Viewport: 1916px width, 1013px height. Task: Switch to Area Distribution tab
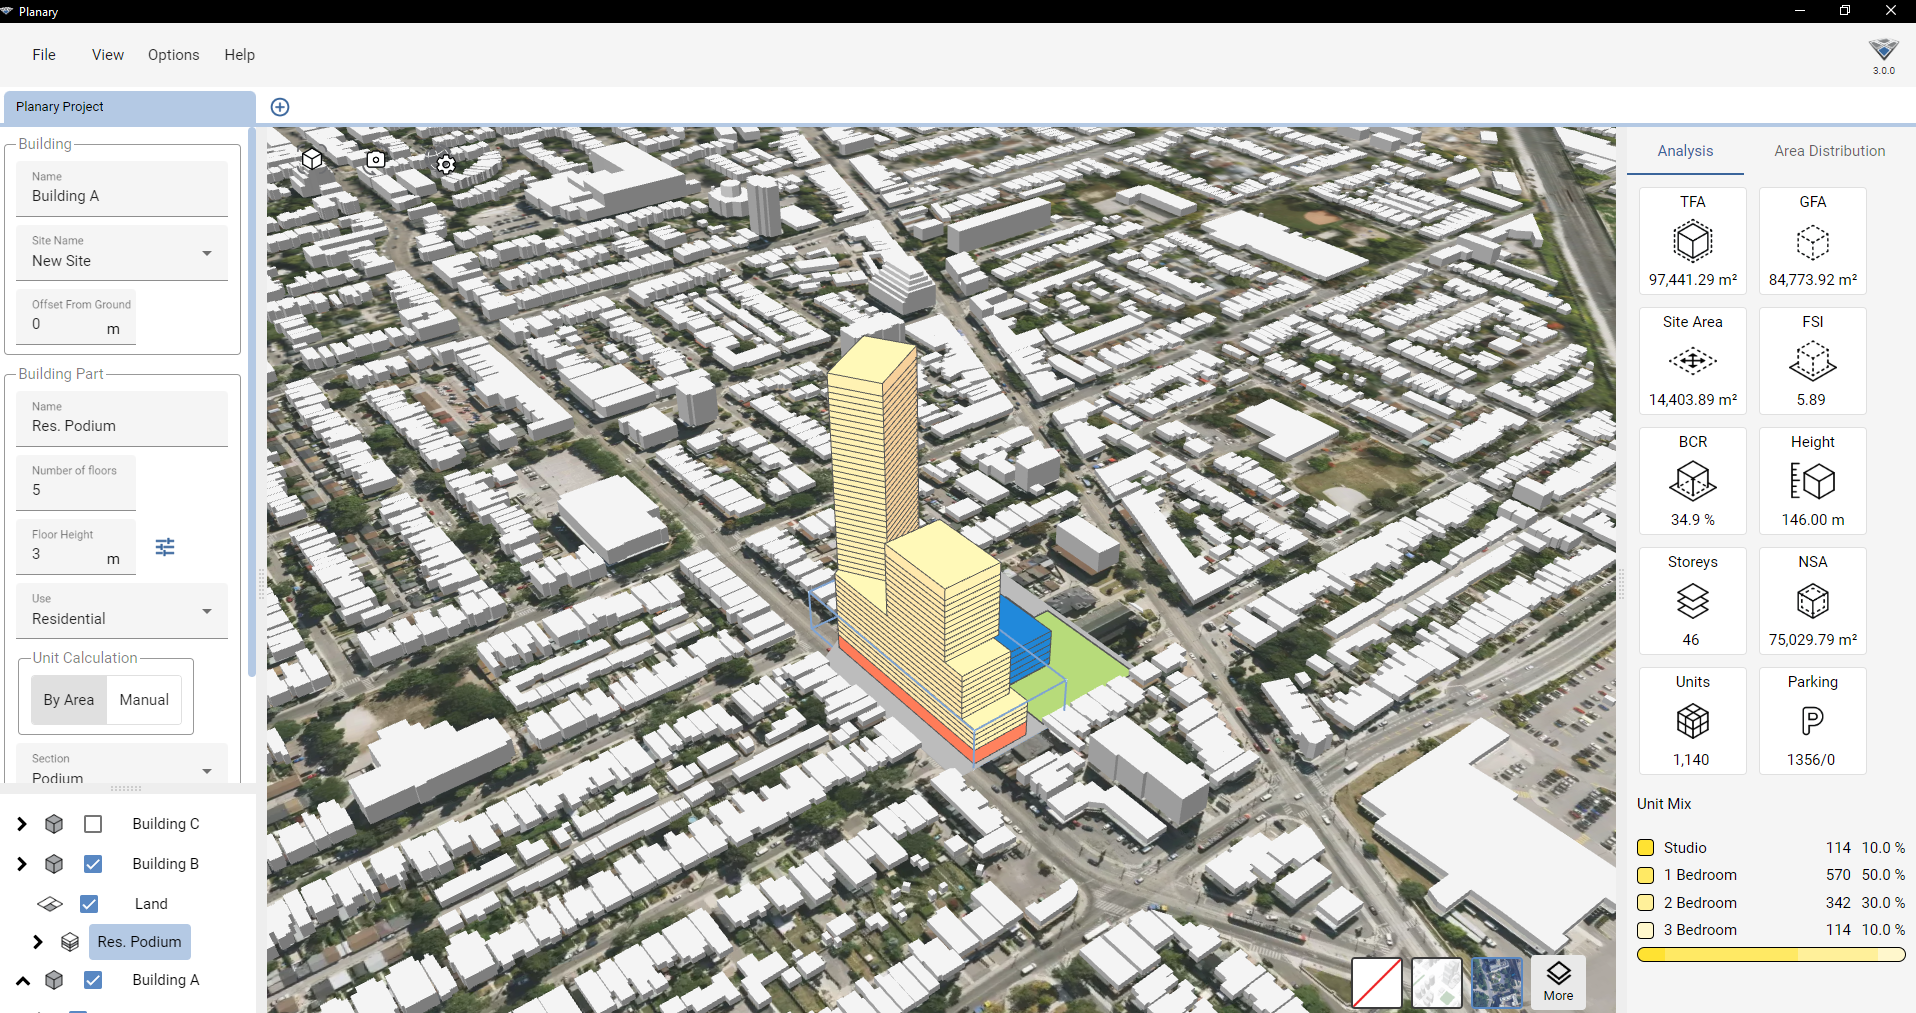(x=1830, y=151)
